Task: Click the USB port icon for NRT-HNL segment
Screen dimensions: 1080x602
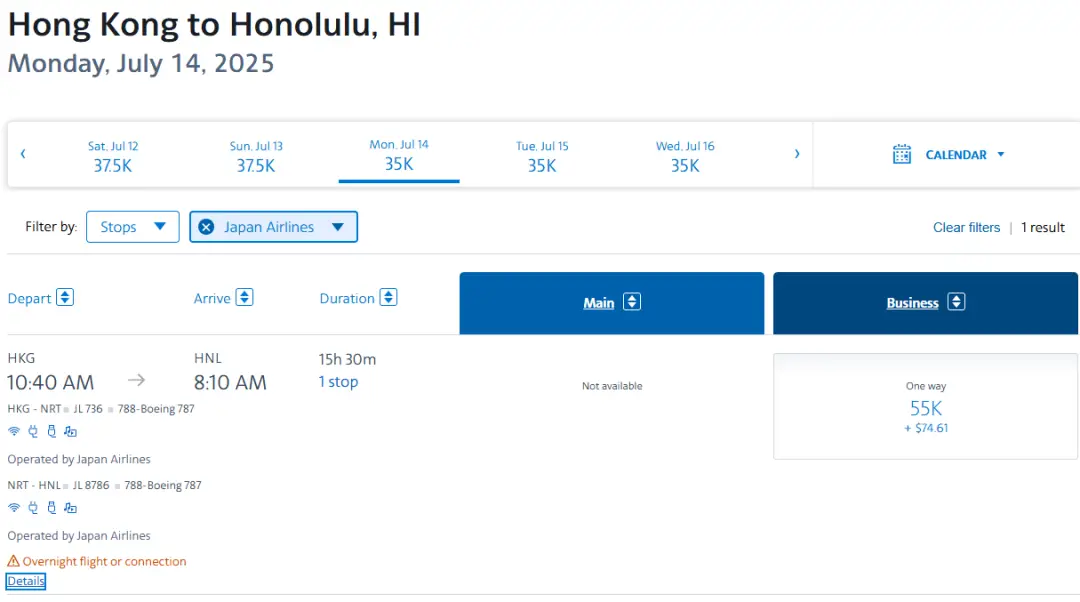Action: coord(52,508)
